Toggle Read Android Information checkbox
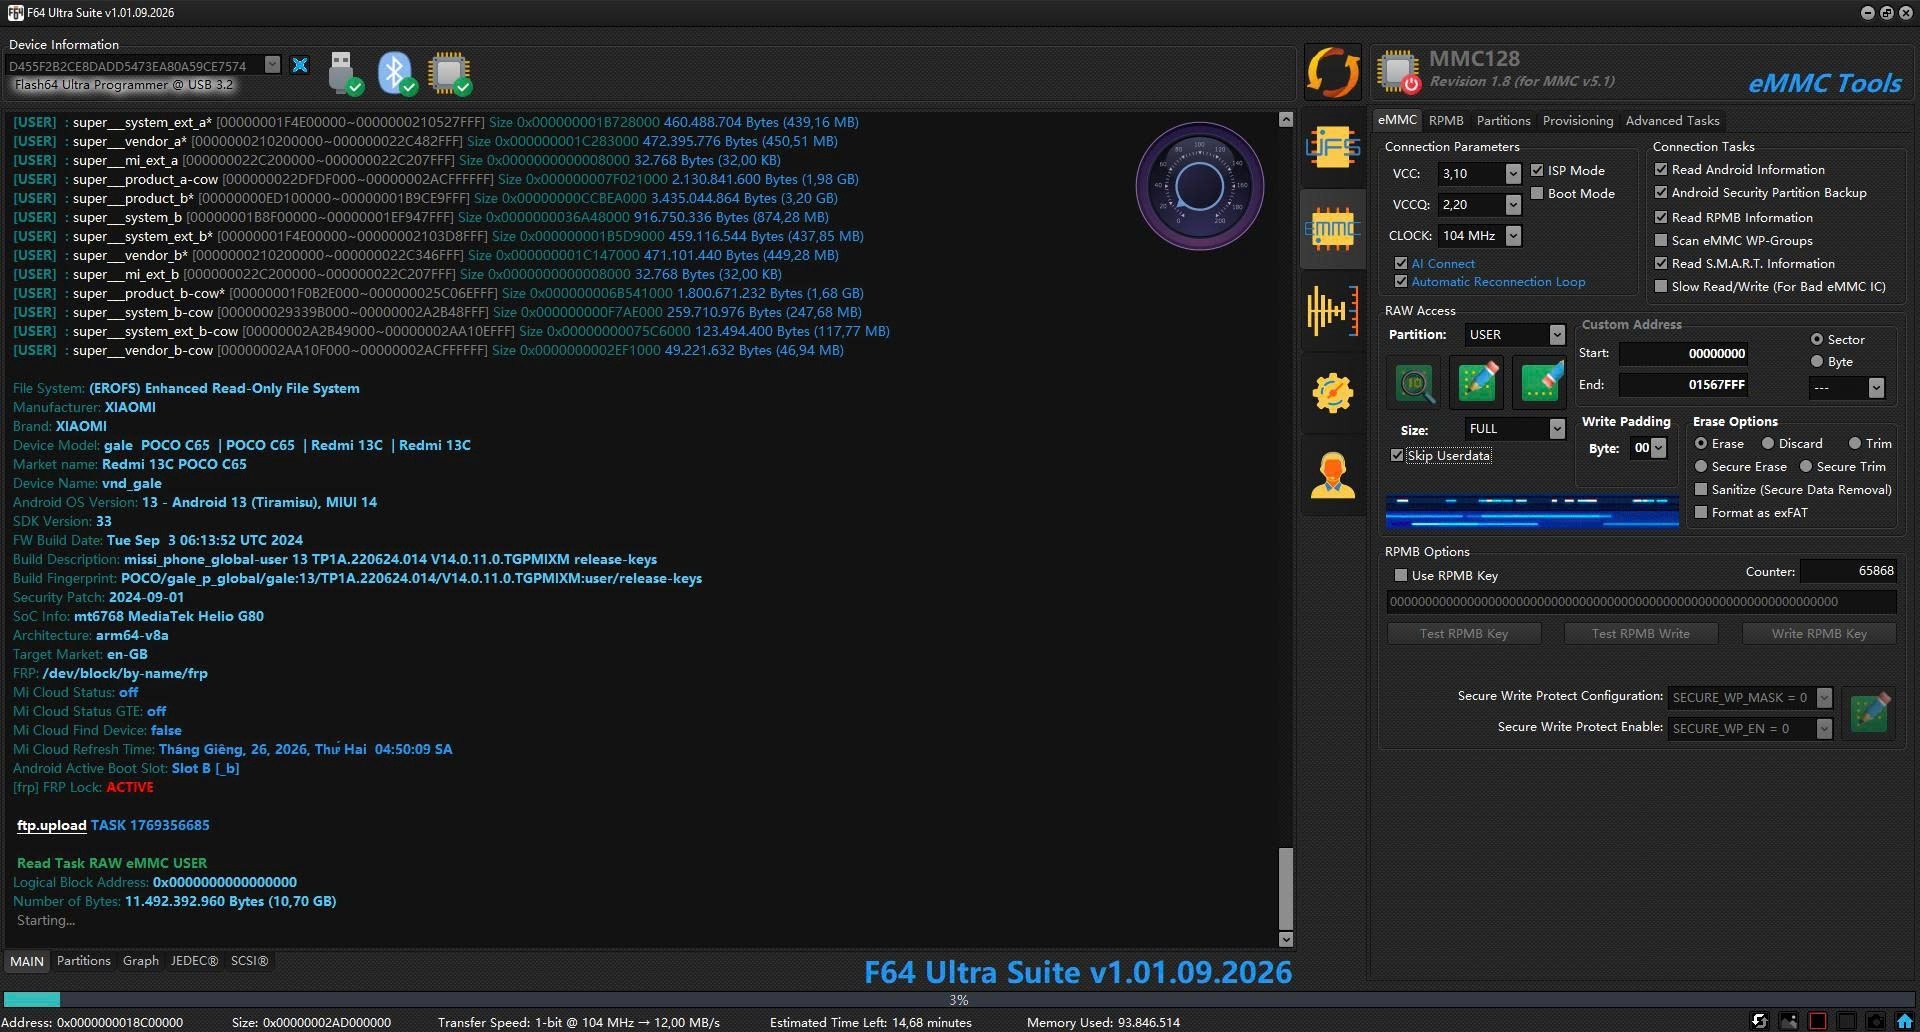The width and height of the screenshot is (1920, 1032). tap(1661, 169)
